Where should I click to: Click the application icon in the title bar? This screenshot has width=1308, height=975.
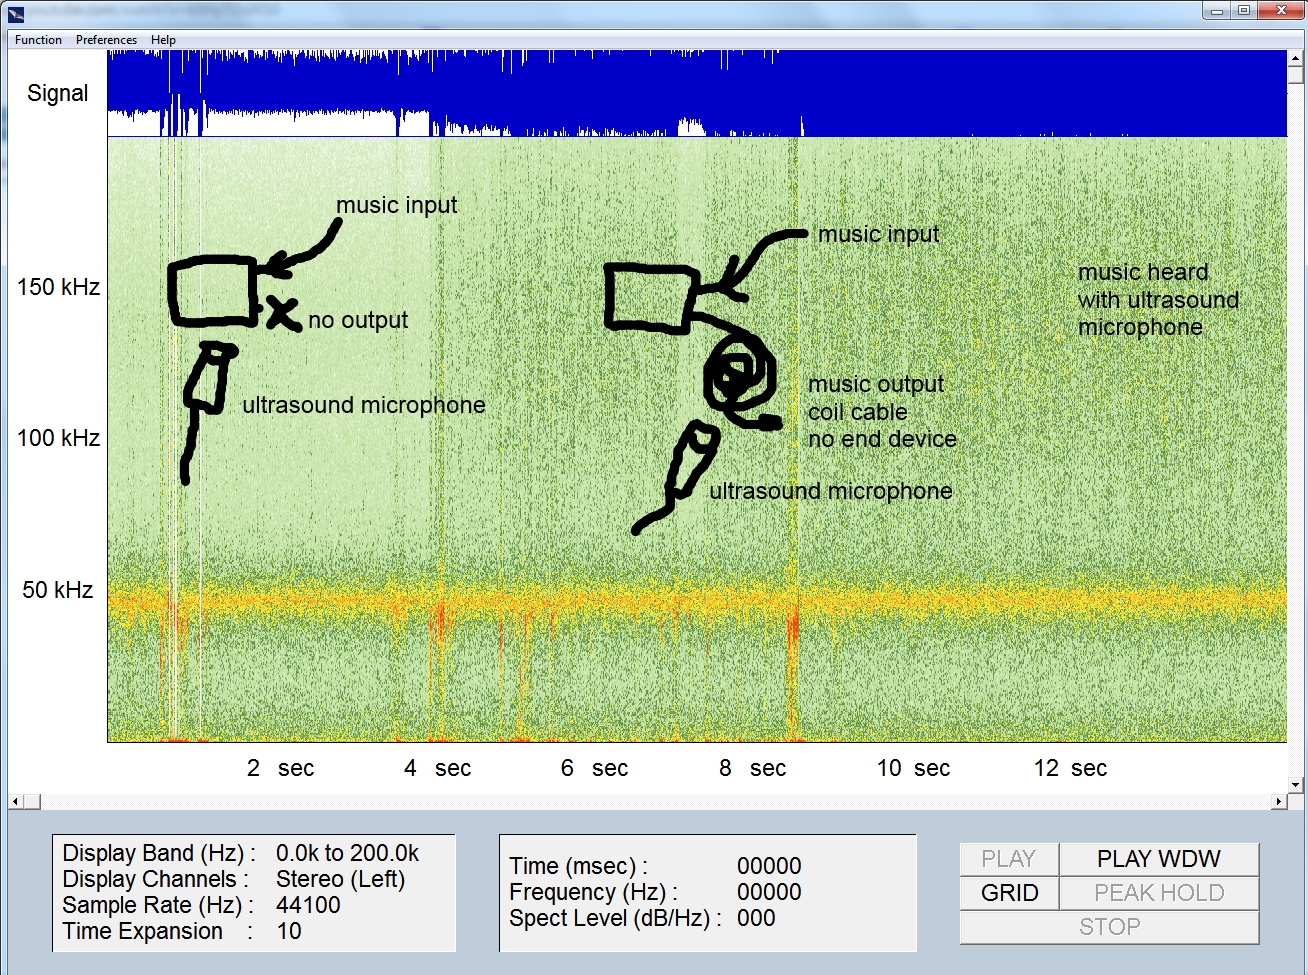pos(12,12)
